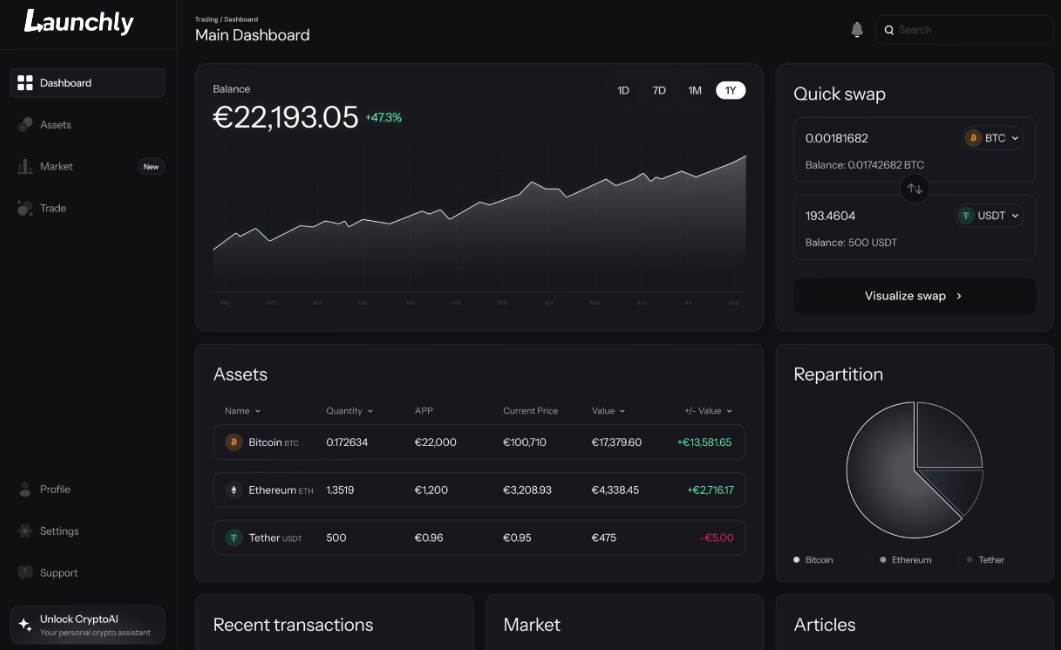Viewport: 1061px width, 650px height.
Task: Click the BTC coin icon in Quick swap
Action: 973,138
